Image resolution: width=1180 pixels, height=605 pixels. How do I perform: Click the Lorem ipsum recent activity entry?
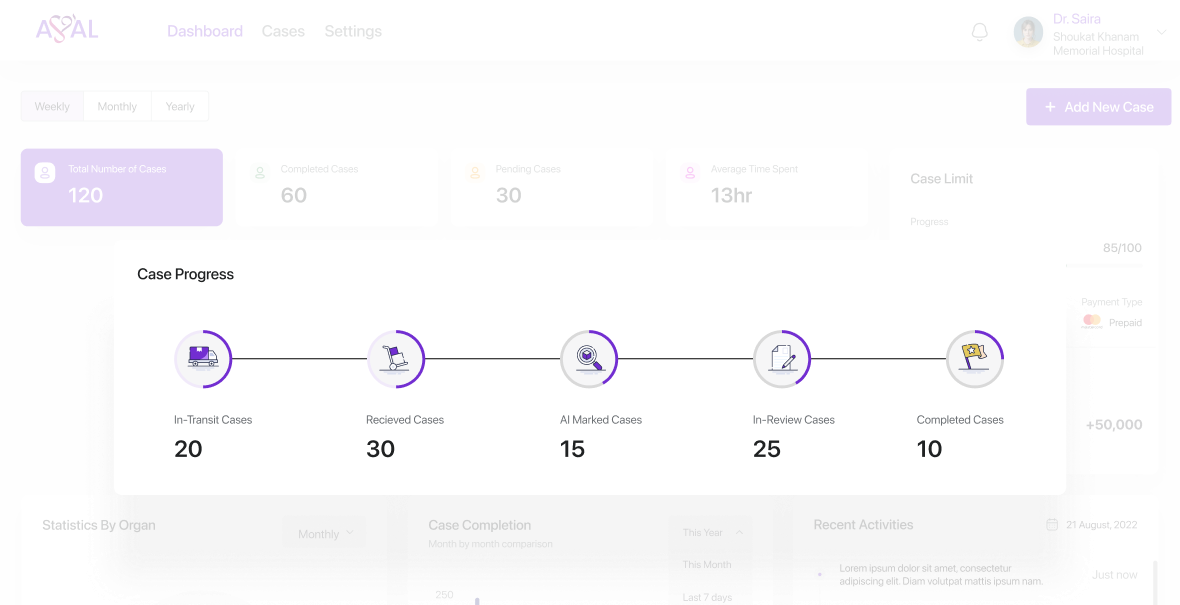(x=941, y=575)
